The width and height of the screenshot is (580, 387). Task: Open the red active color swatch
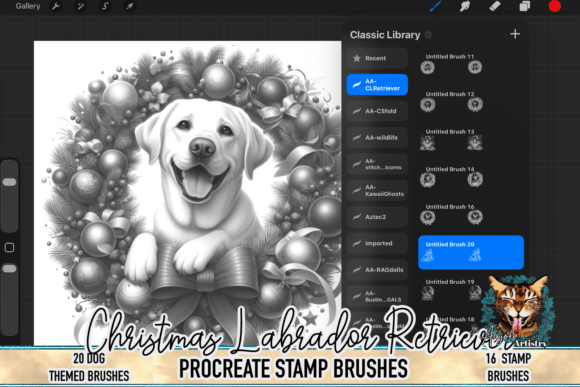(554, 6)
